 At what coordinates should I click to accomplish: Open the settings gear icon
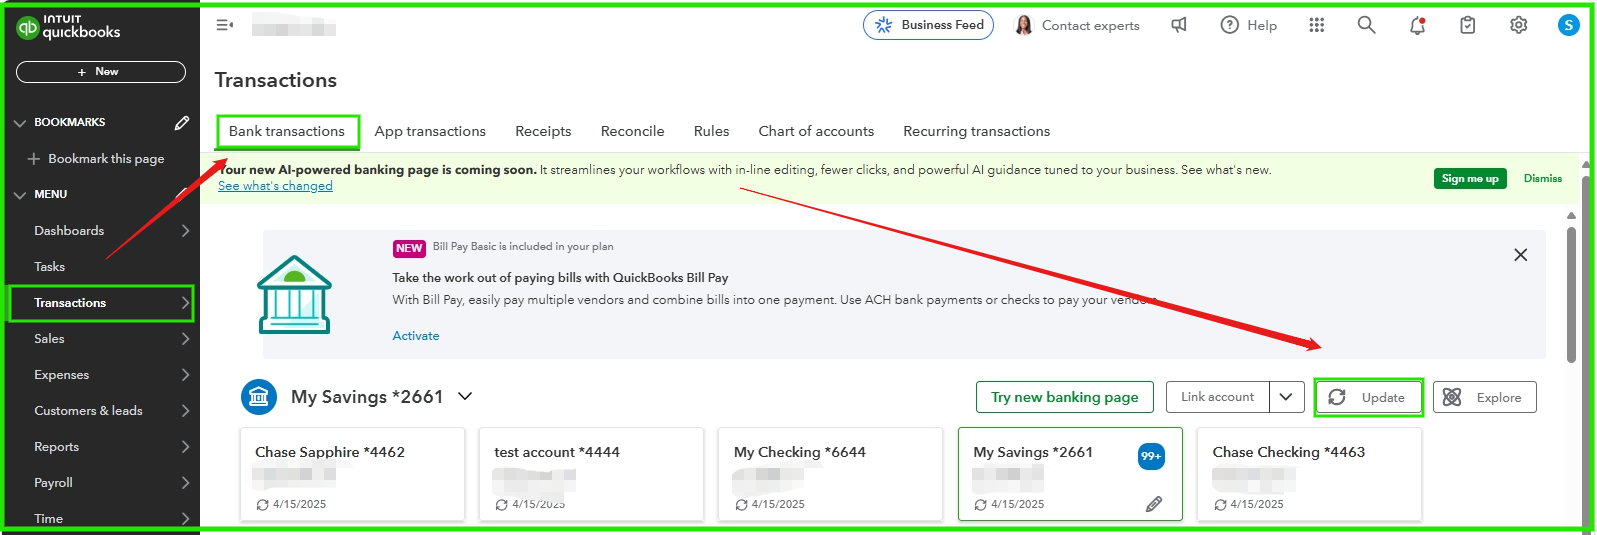[1518, 25]
